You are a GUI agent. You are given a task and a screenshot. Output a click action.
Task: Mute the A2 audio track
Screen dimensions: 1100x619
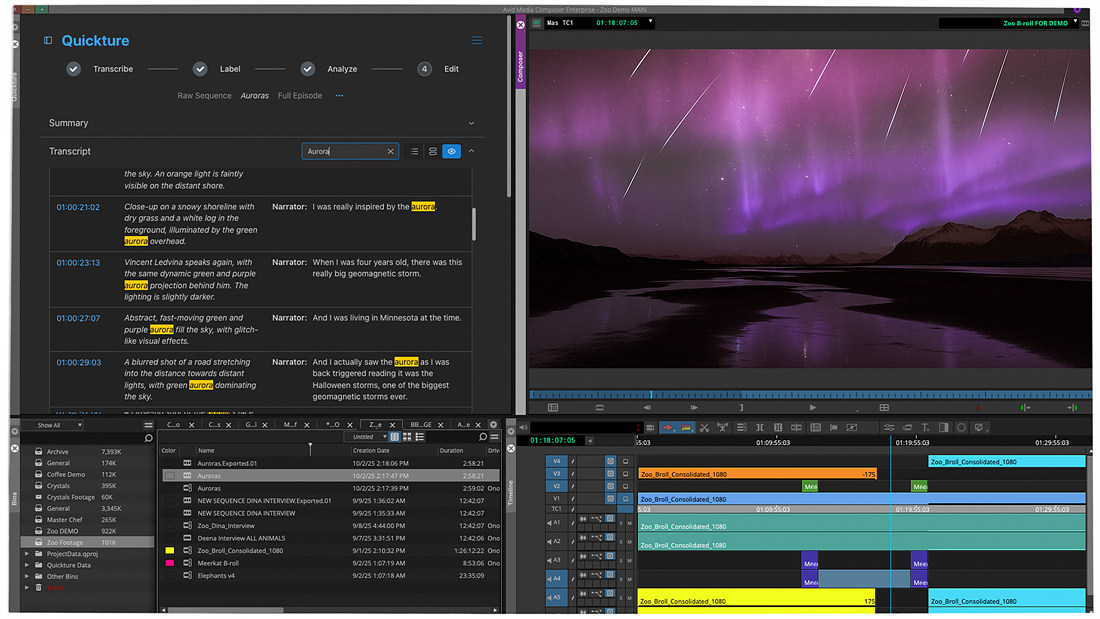[629, 543]
